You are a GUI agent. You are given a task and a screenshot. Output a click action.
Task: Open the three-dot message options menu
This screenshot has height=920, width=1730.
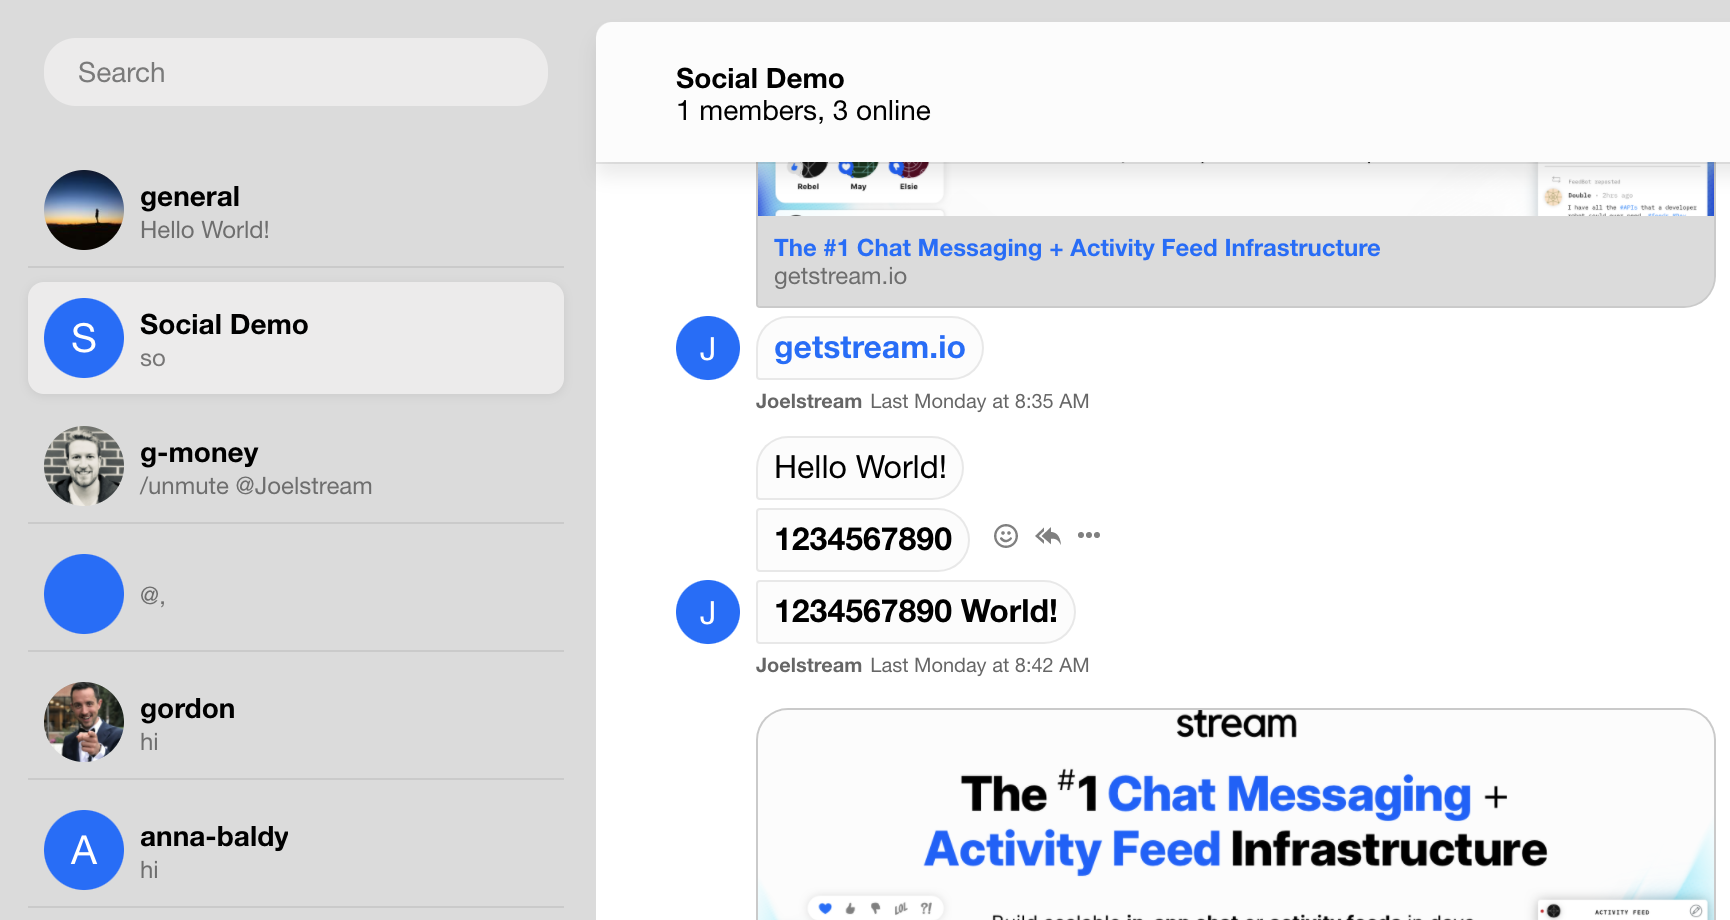click(x=1089, y=536)
